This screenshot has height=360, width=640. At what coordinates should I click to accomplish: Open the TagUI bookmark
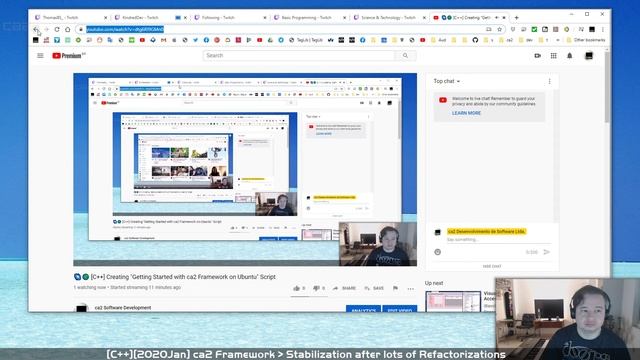306,40
